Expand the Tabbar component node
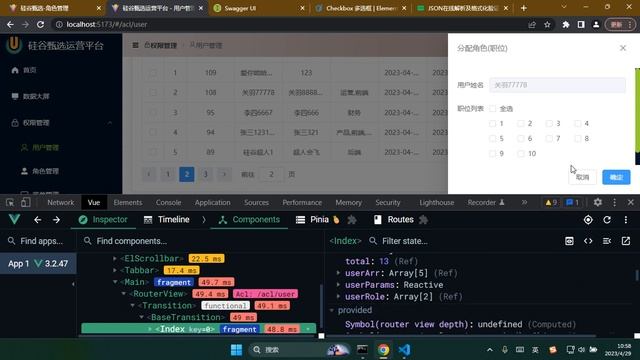 (x=115, y=270)
